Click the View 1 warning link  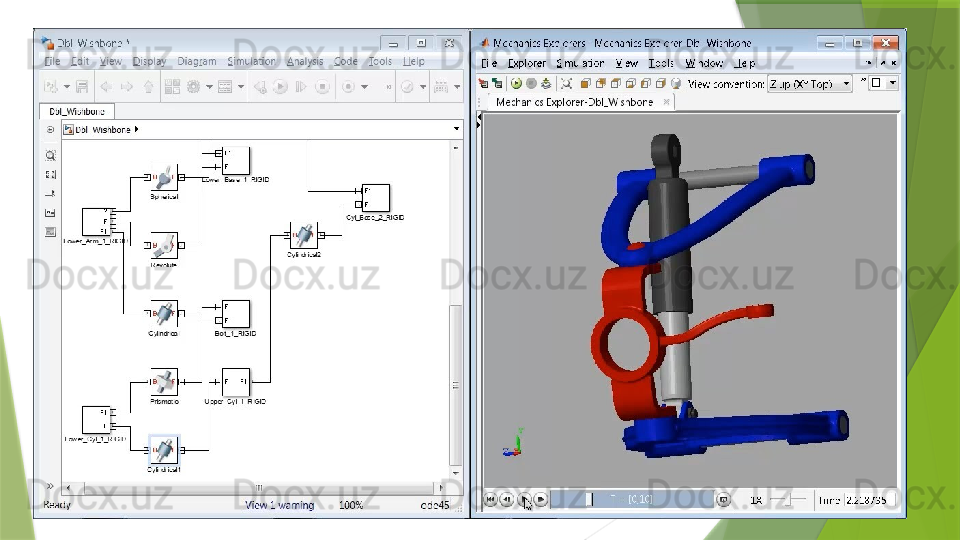pyautogui.click(x=279, y=505)
